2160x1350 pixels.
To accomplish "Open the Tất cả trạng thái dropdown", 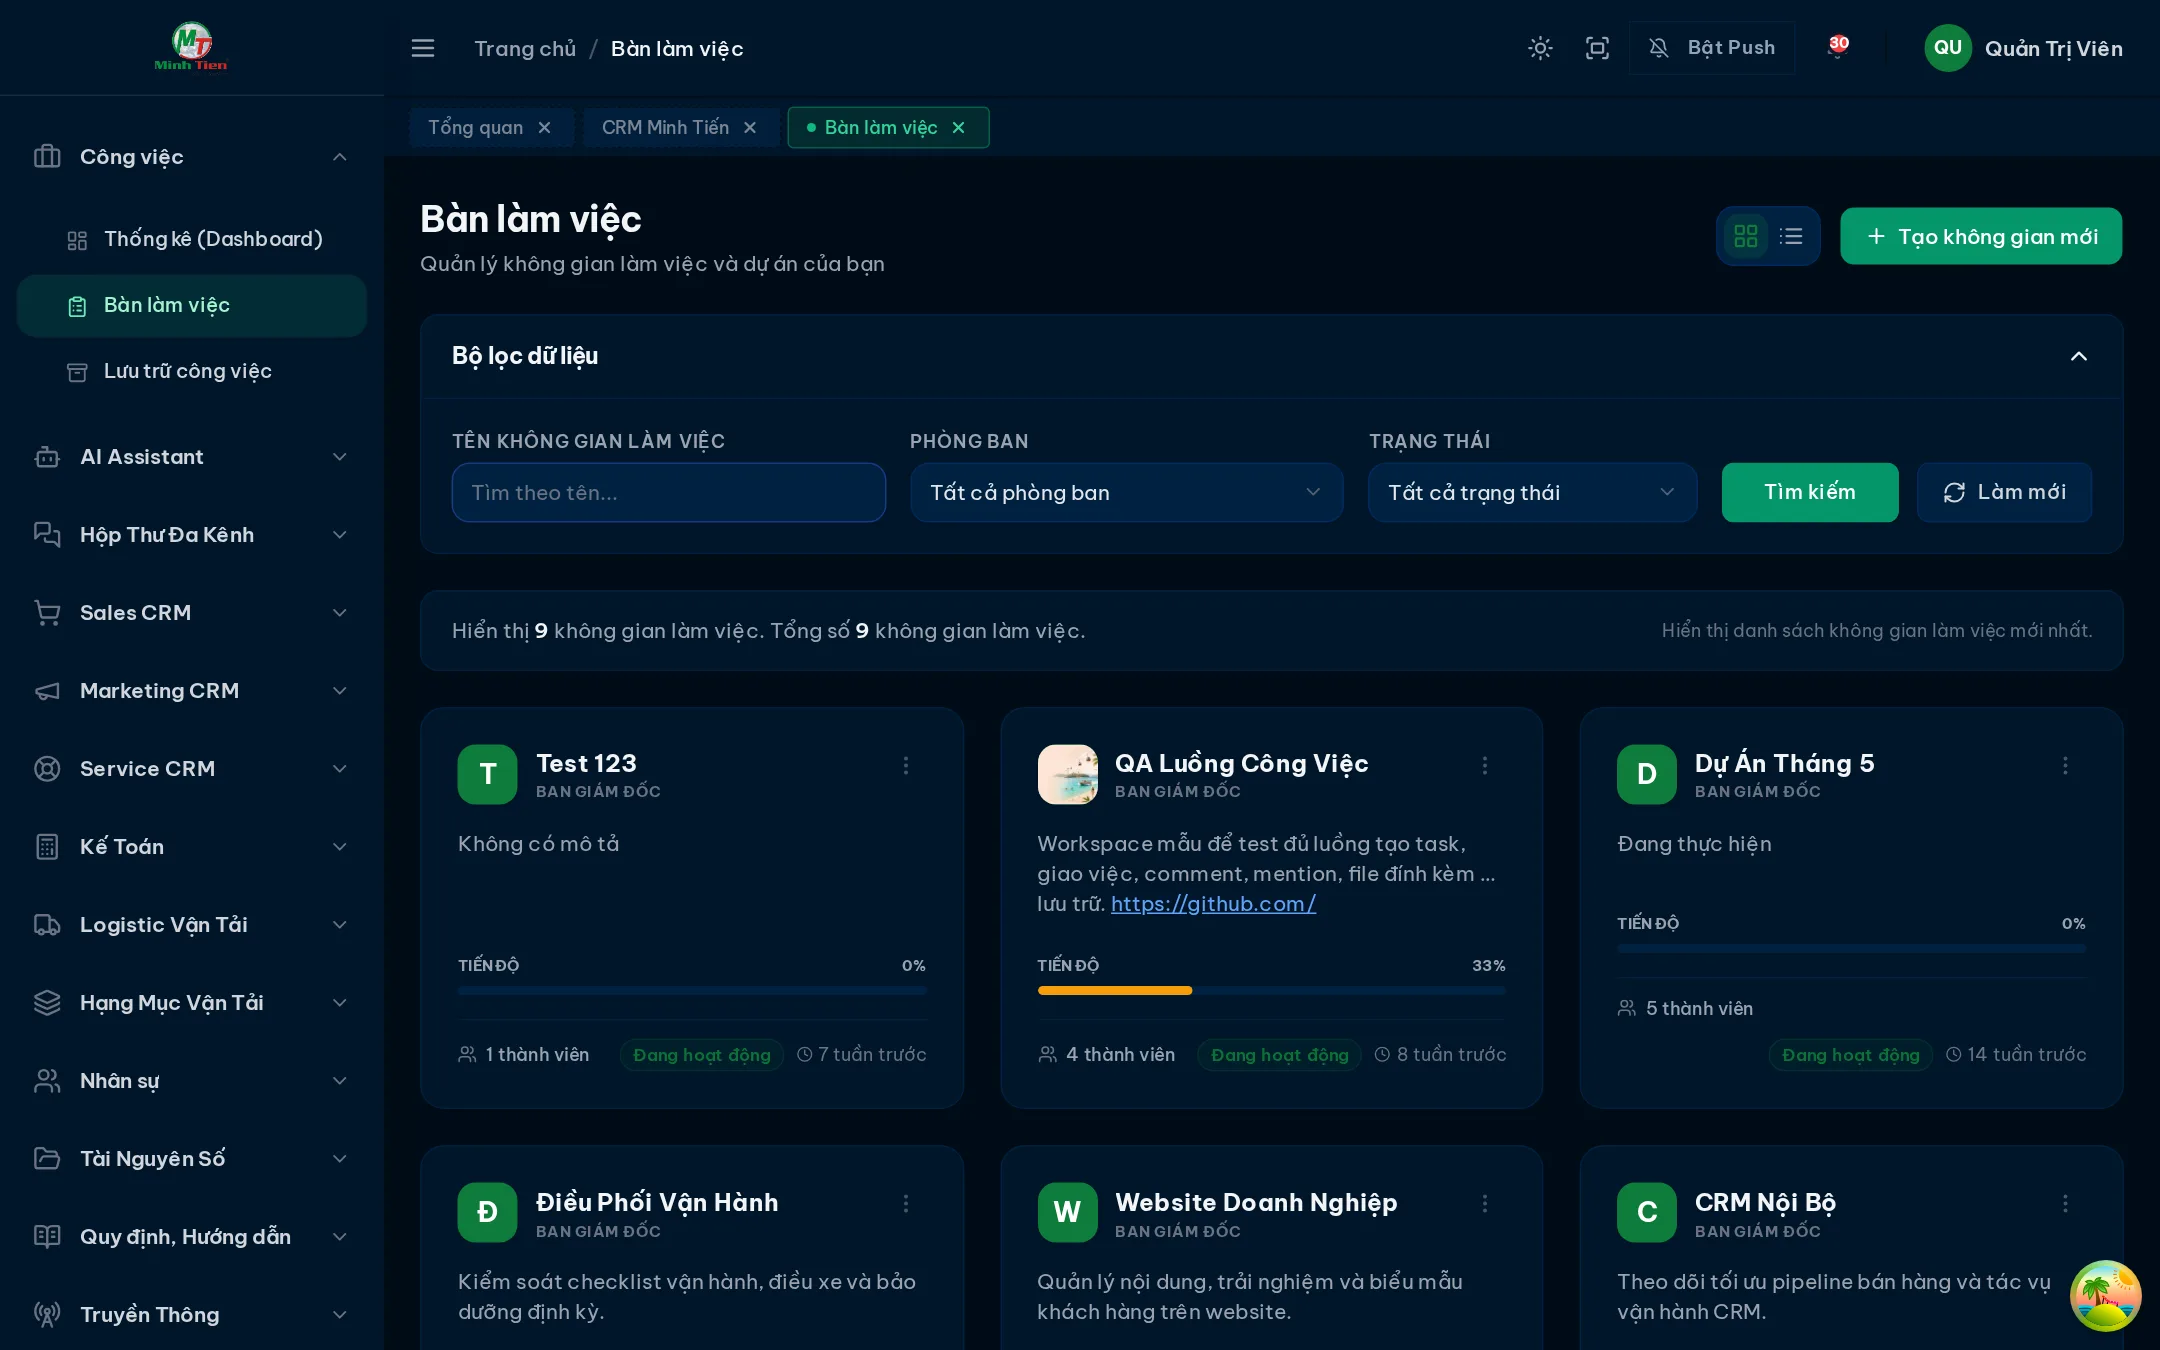I will click(x=1532, y=492).
